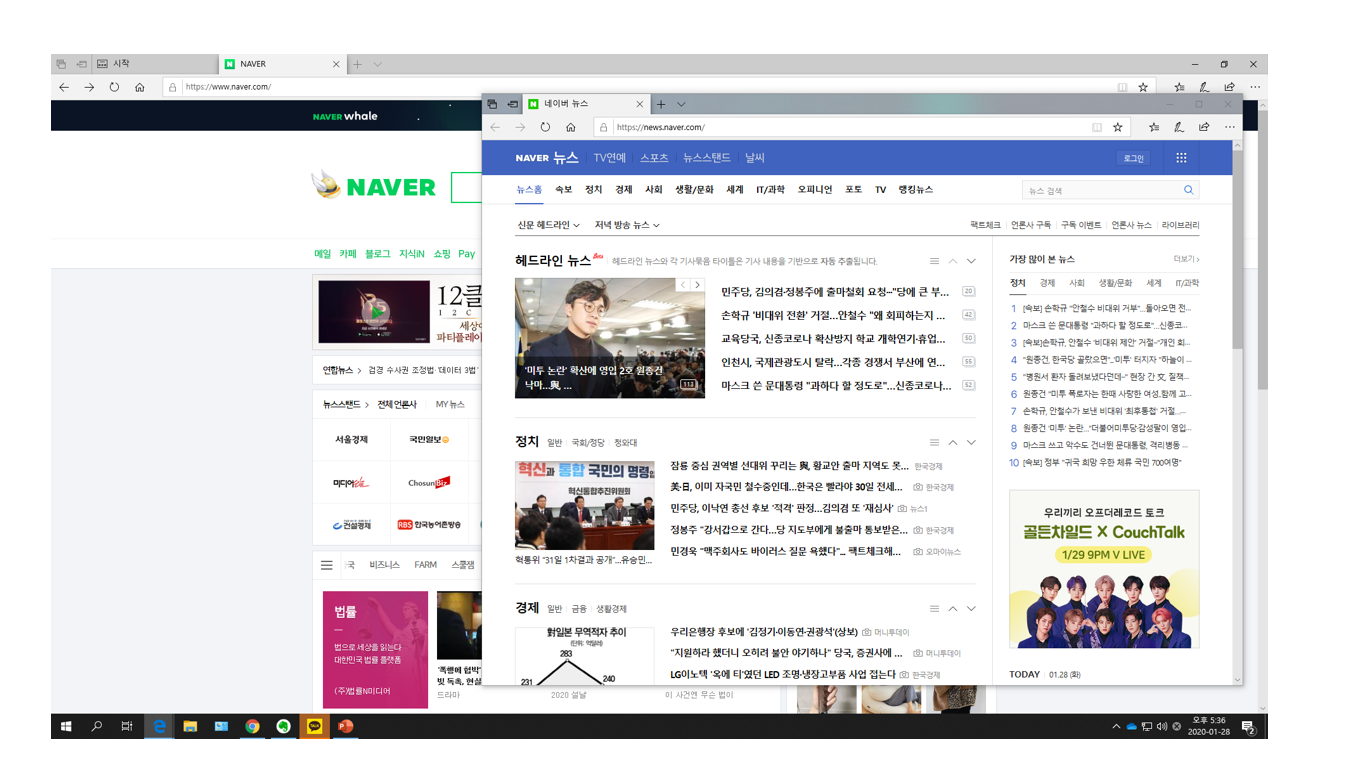Open headline photo of 원종건 article
The height and width of the screenshot is (774, 1372).
610,338
